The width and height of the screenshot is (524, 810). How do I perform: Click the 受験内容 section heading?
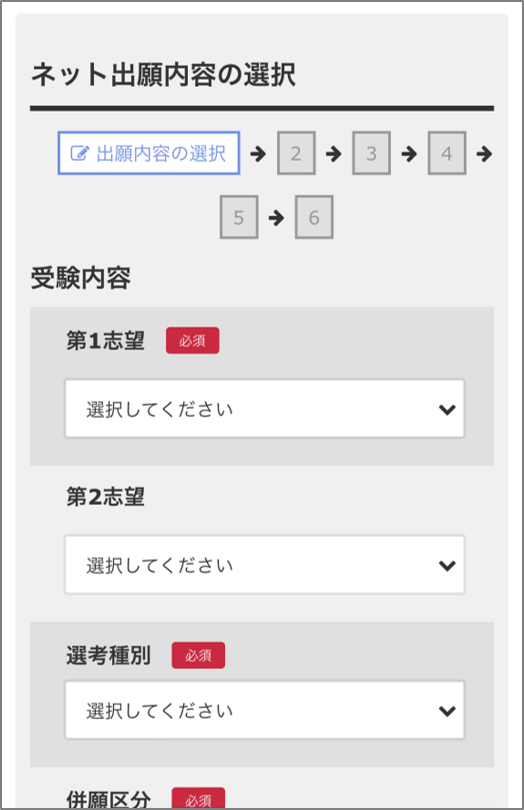[x=81, y=278]
